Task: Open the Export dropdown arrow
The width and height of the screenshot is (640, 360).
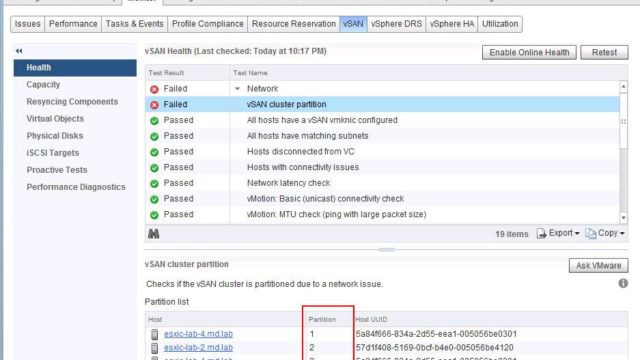Action: coord(577,234)
